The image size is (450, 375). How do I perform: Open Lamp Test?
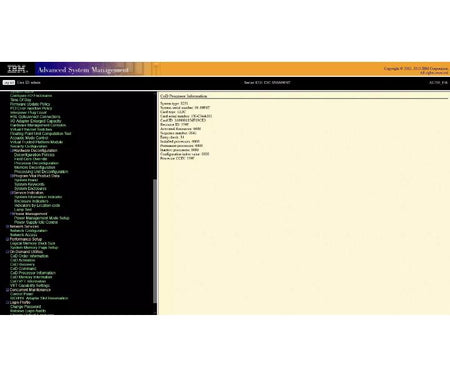click(x=23, y=210)
